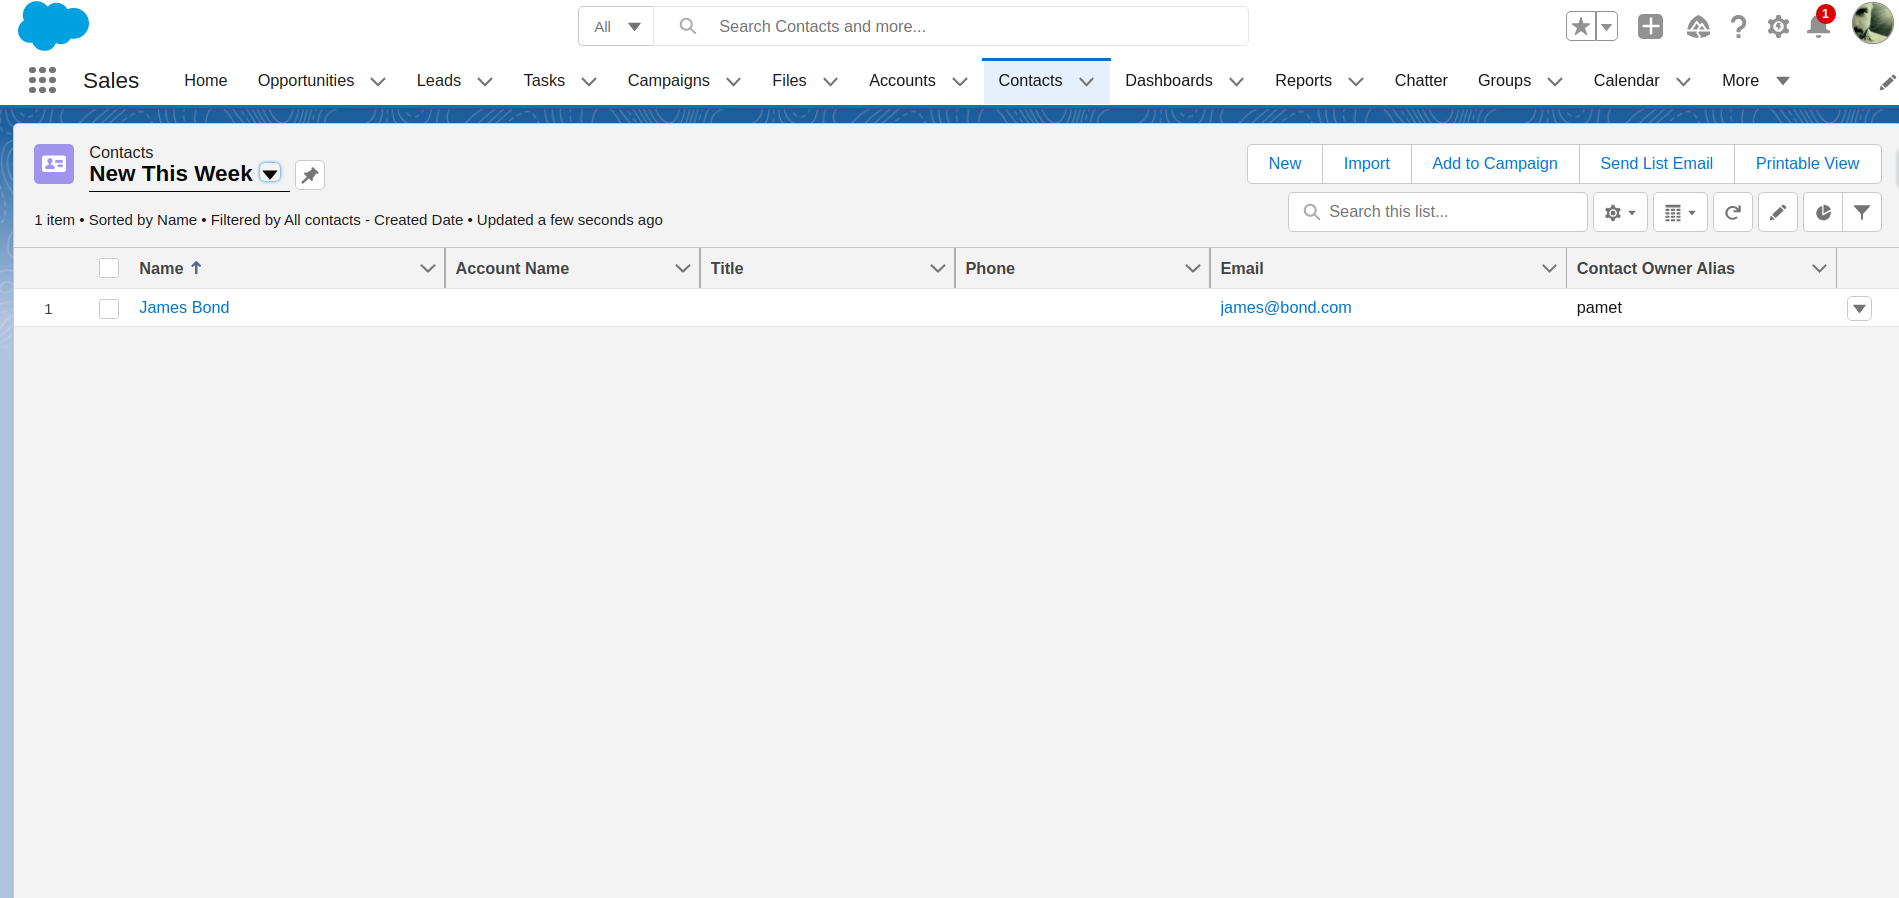Viewport: 1899px width, 898px height.
Task: Open List View Controls gear menu
Action: coord(1620,212)
